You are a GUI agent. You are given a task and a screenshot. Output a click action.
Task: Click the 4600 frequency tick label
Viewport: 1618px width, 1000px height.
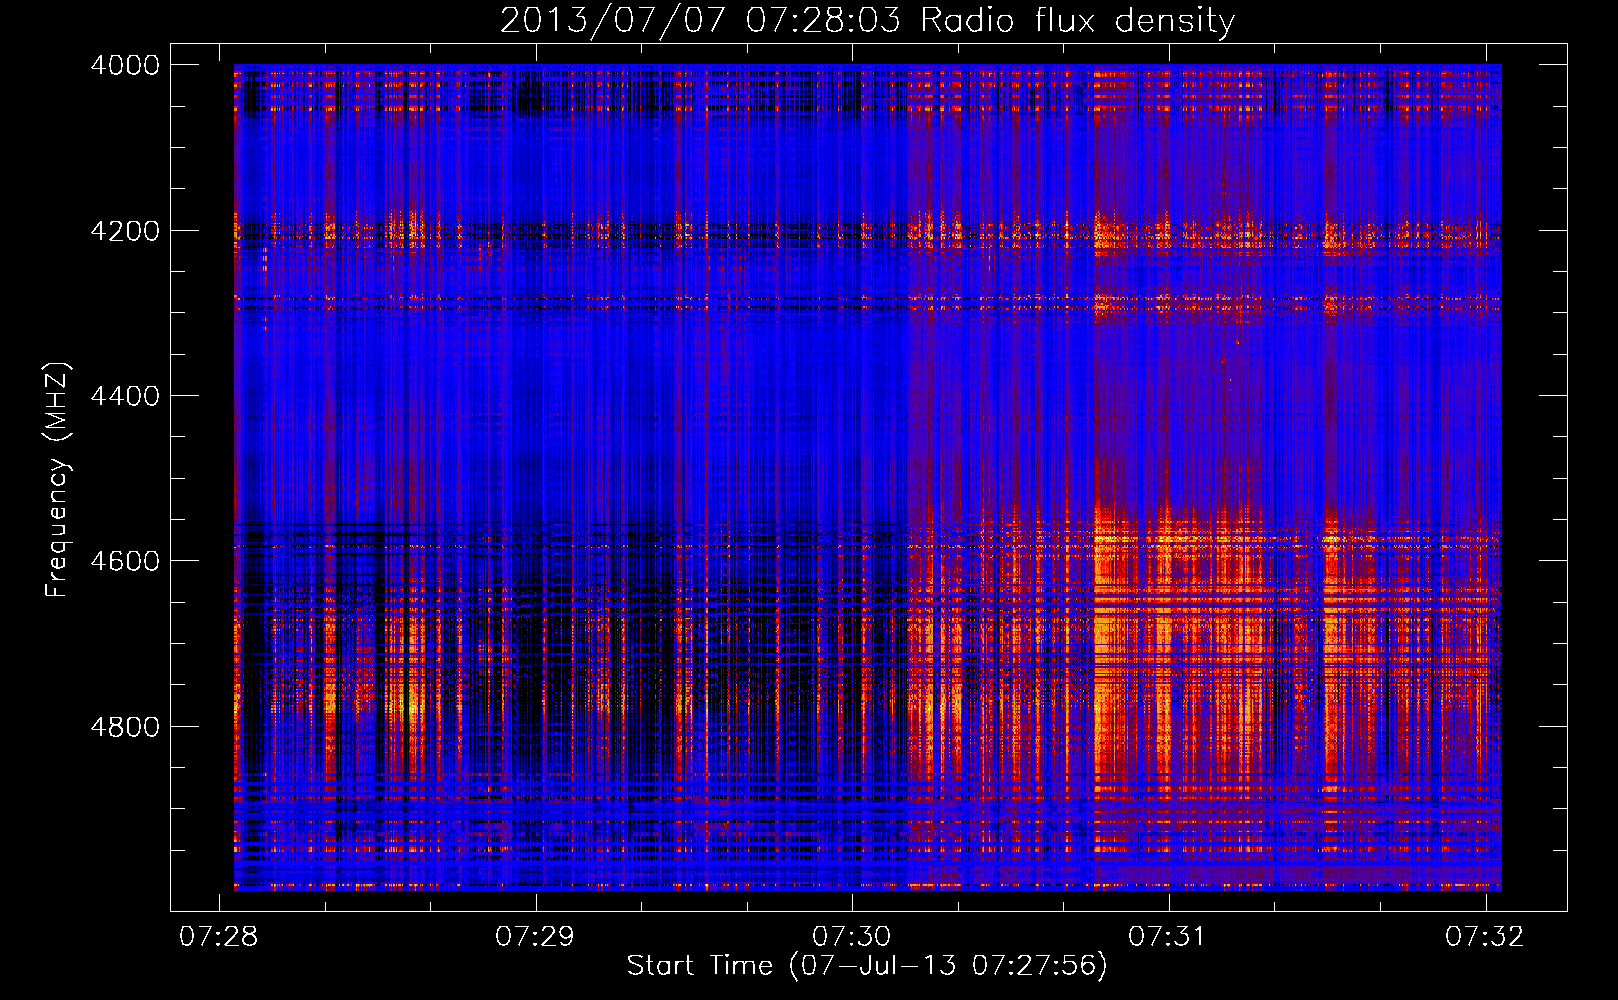tap(125, 561)
